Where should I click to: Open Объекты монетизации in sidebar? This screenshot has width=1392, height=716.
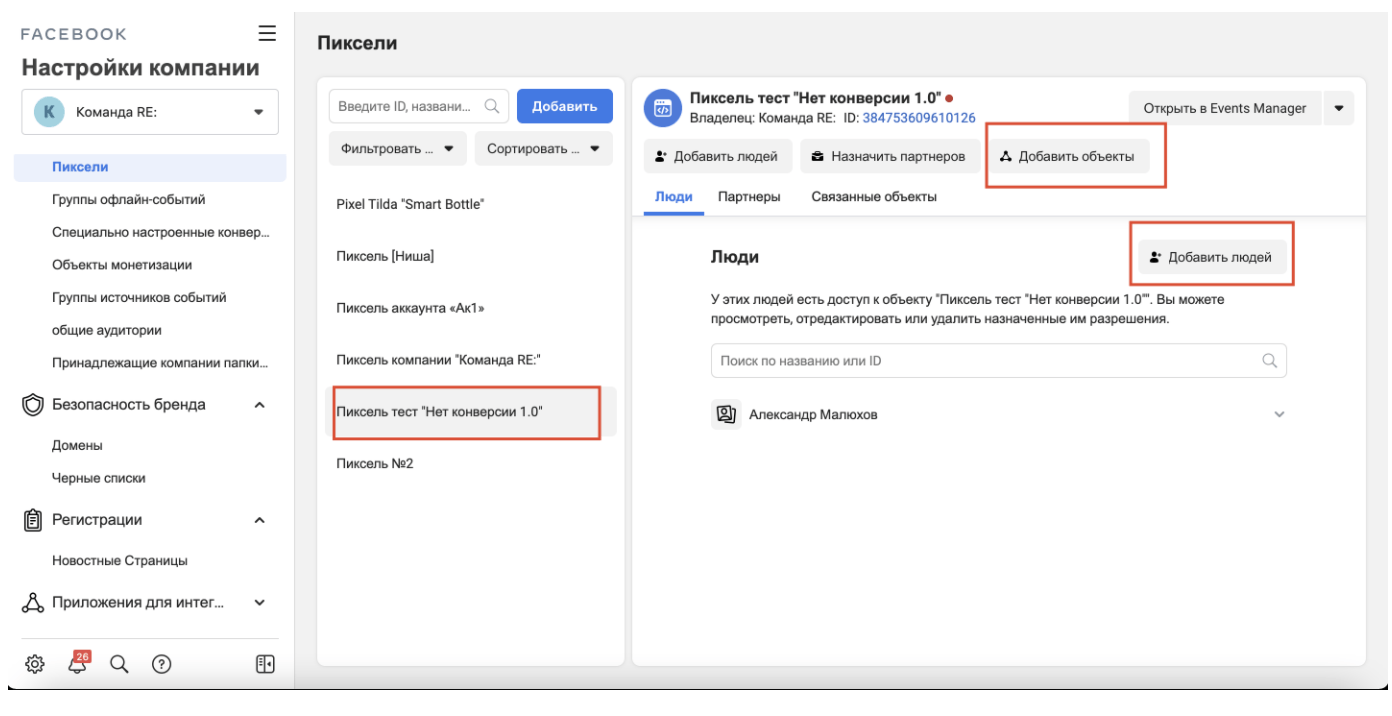122,265
